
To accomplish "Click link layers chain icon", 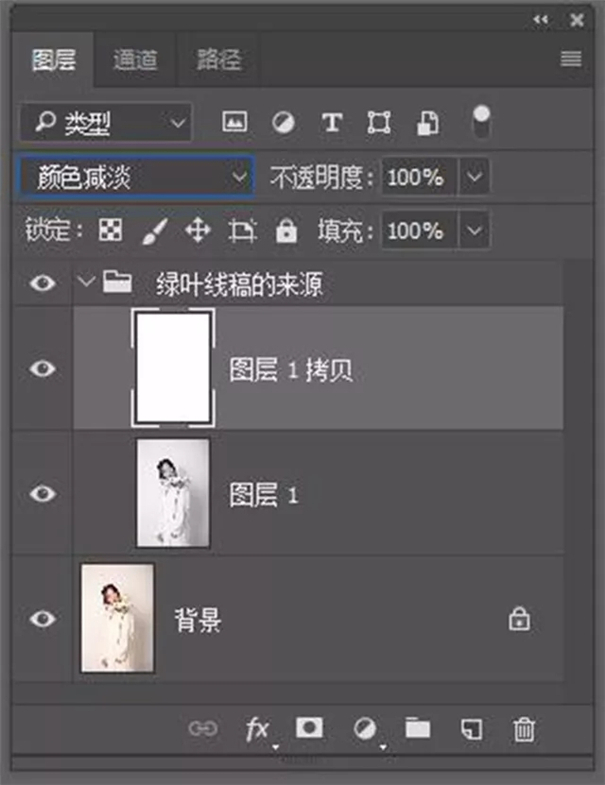I will click(203, 728).
